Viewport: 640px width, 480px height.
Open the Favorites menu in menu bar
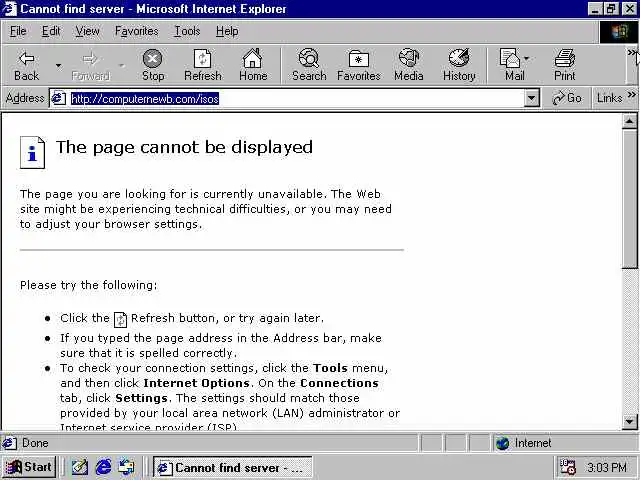(x=136, y=31)
